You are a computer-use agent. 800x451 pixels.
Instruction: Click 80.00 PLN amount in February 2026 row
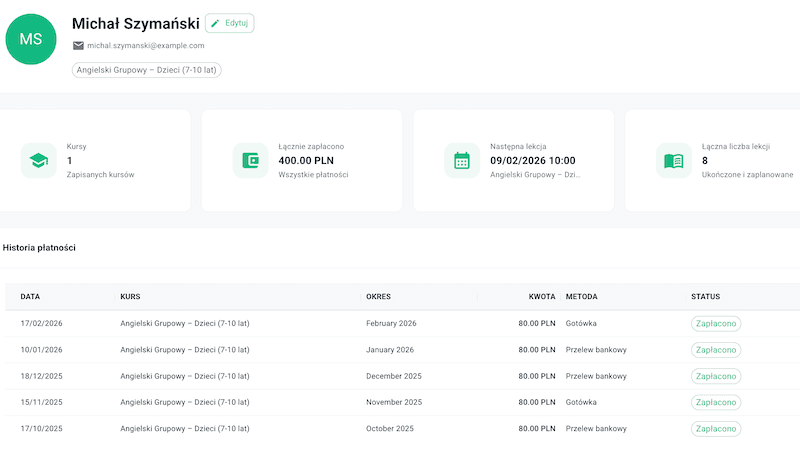(x=537, y=323)
